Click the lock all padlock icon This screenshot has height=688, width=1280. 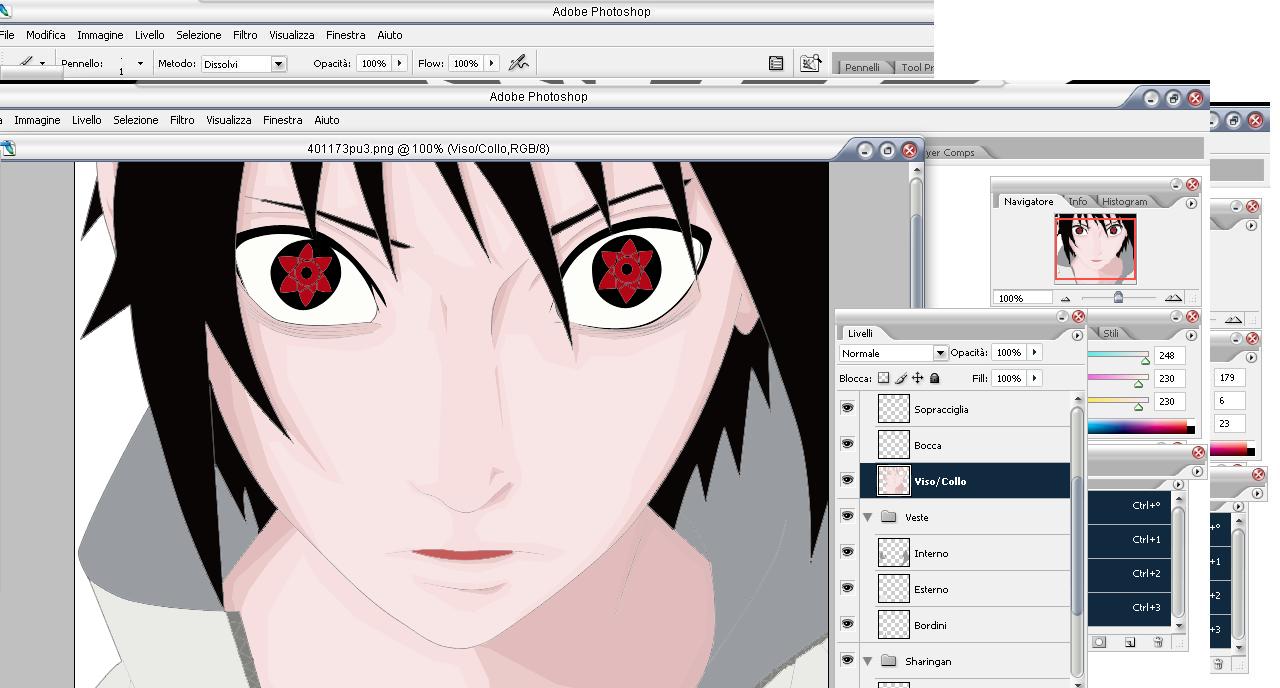pyautogui.click(x=934, y=378)
